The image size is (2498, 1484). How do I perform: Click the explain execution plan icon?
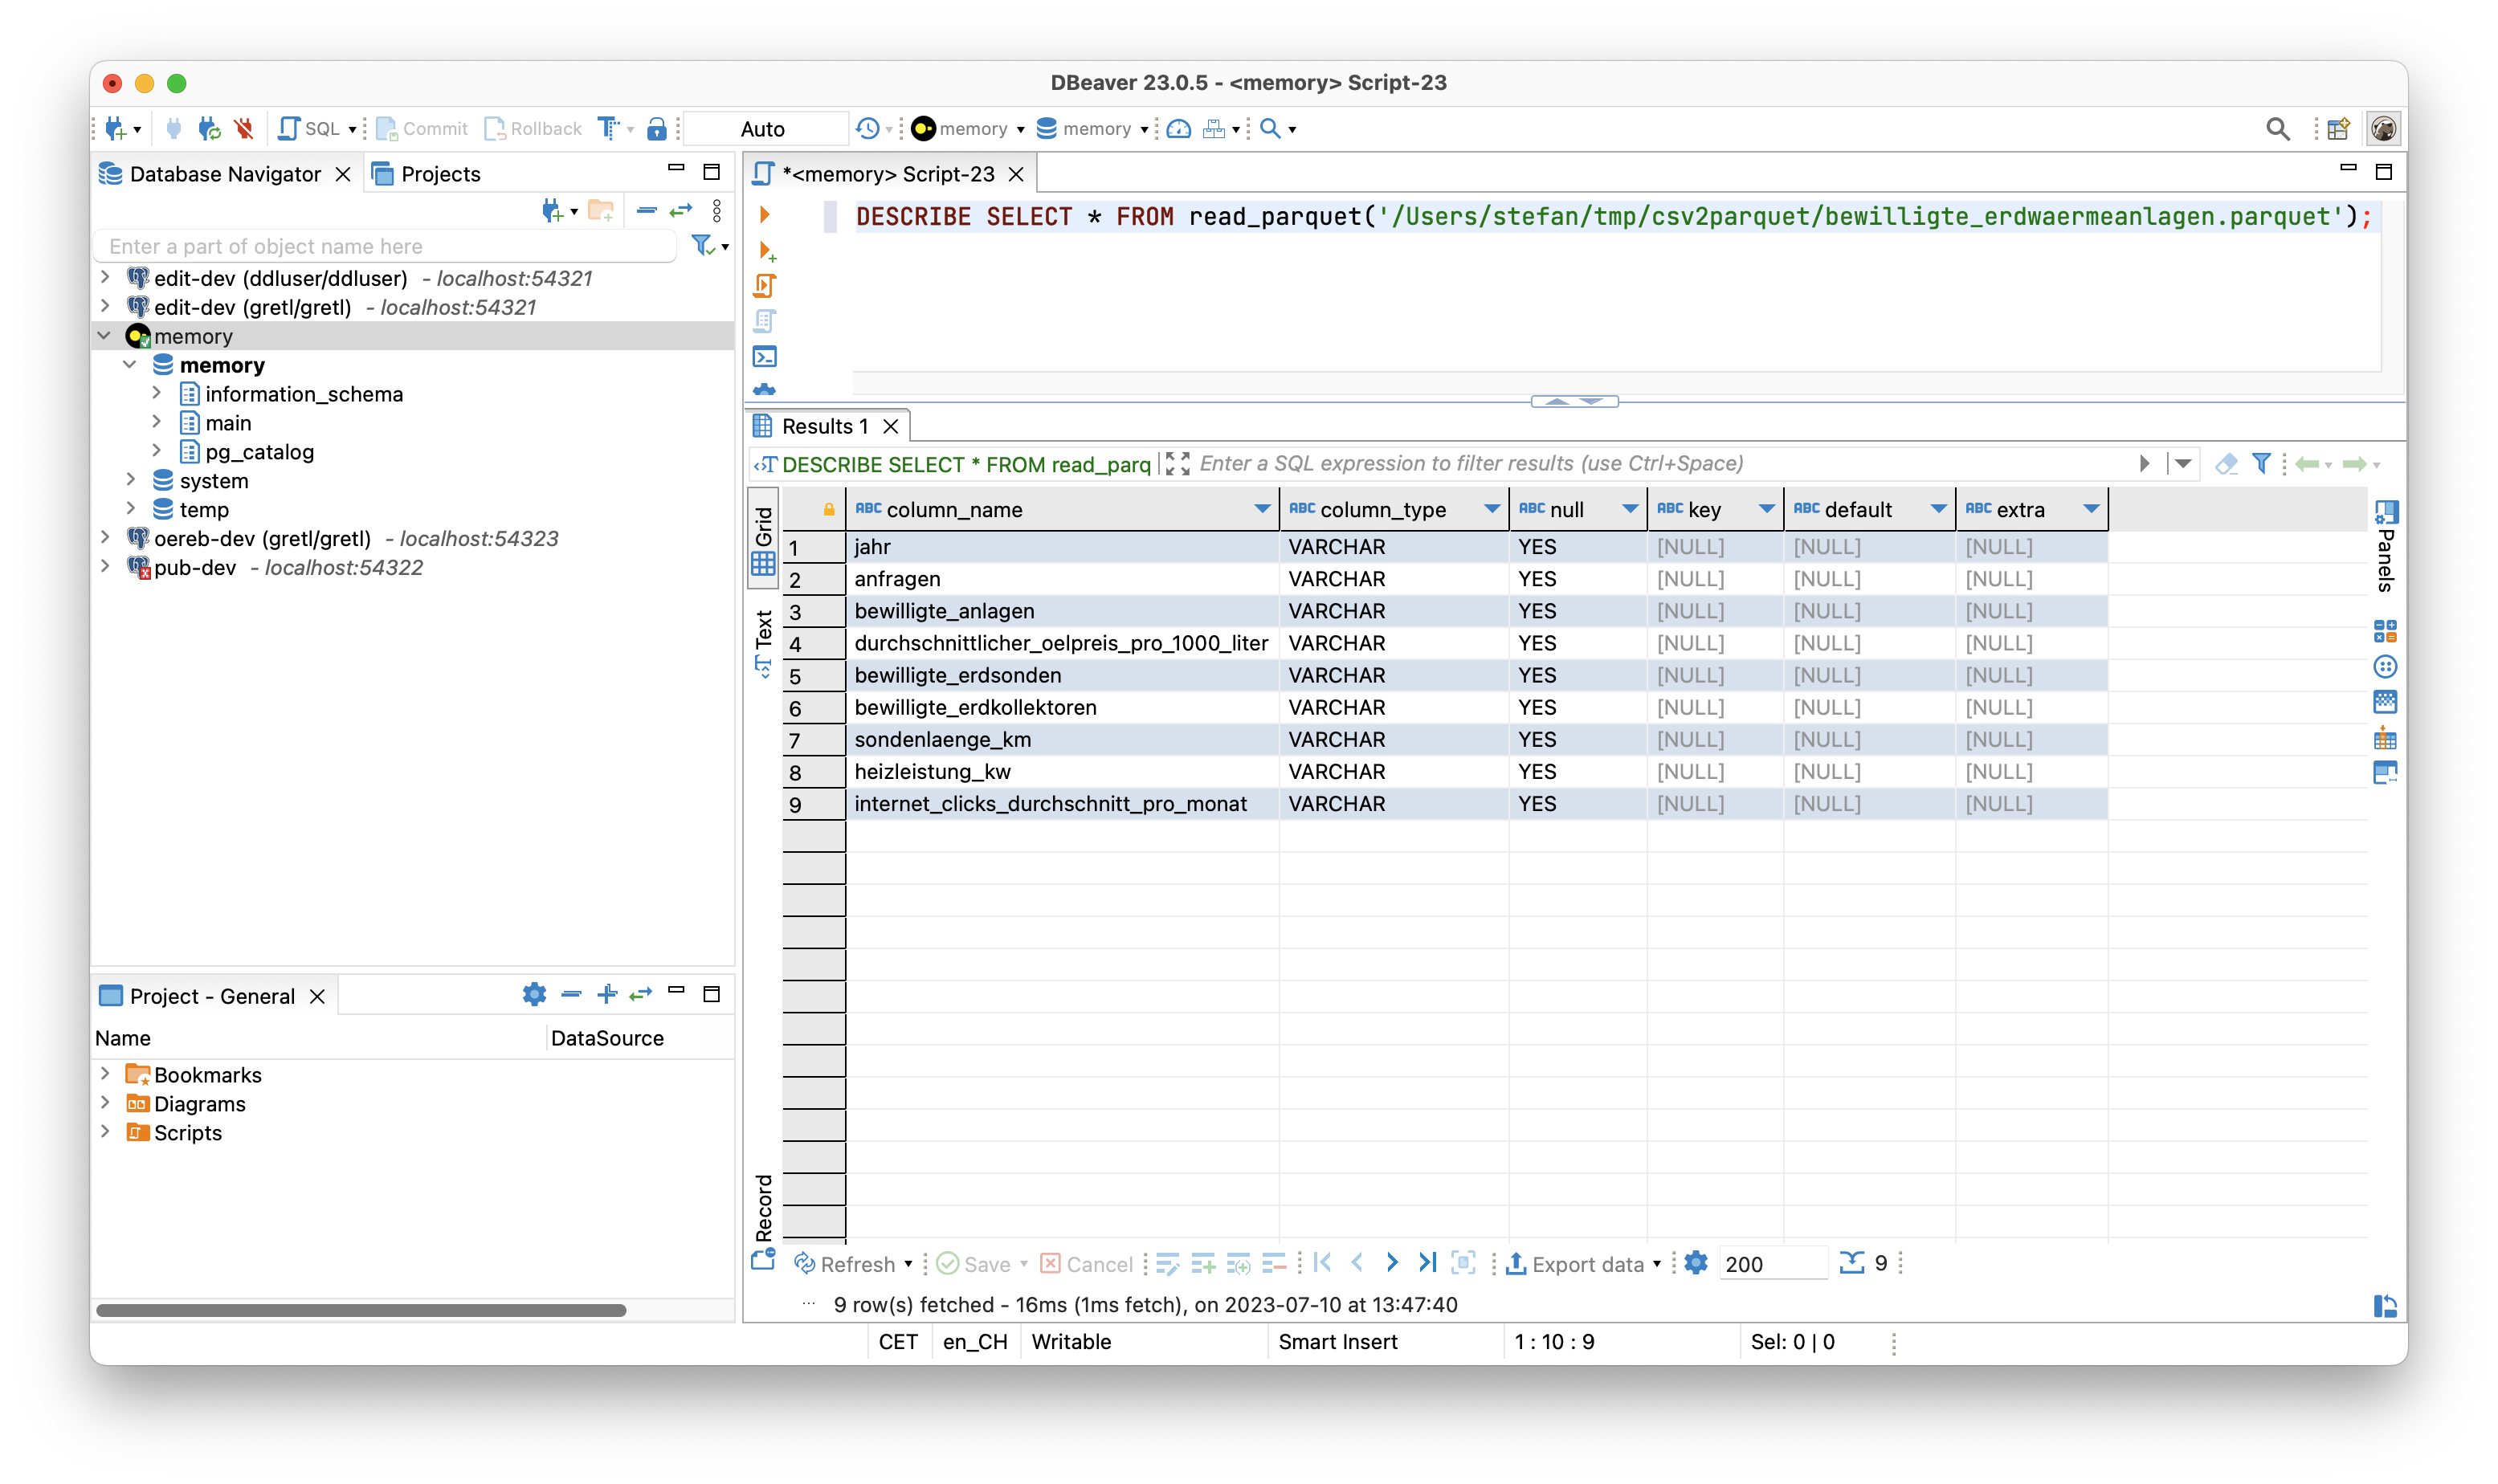tap(764, 321)
